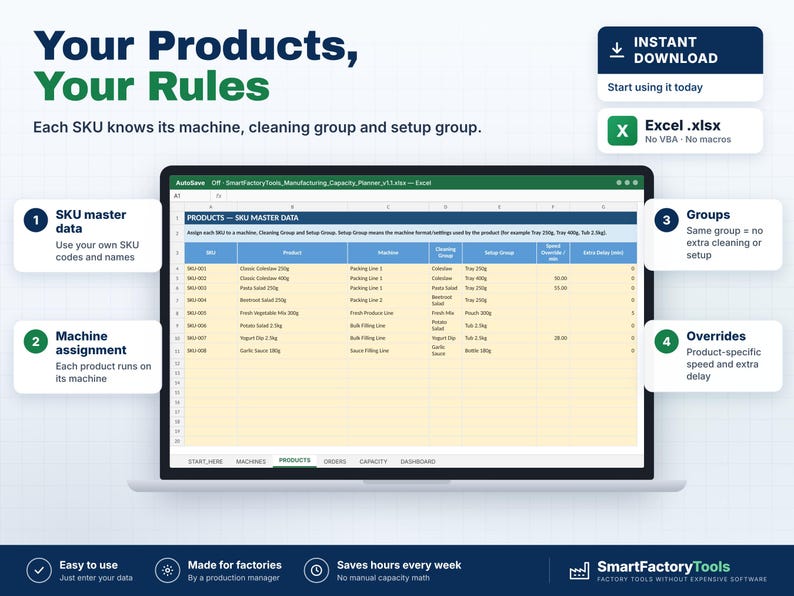Viewport: 794px width, 596px height.
Task: Click the Extra Delay (min) header cell
Action: tap(603, 253)
